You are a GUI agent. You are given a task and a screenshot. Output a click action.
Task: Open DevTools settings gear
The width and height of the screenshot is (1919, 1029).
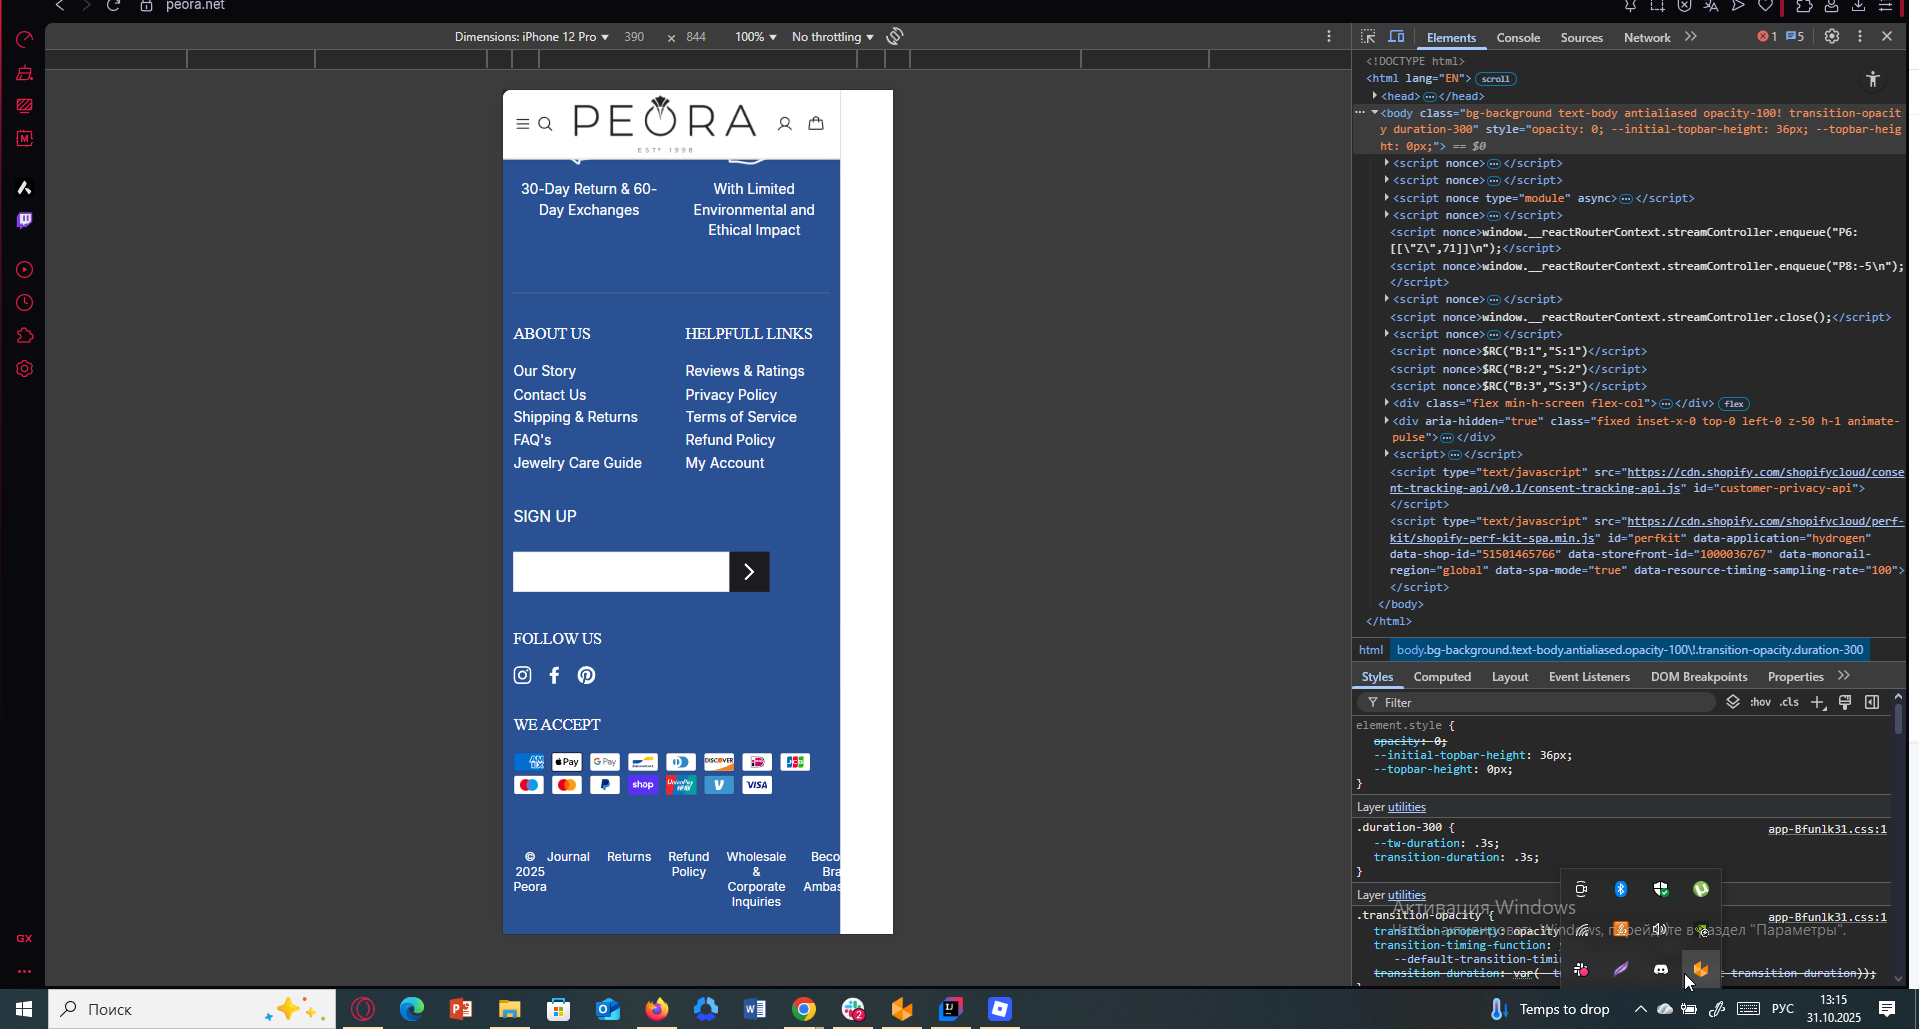pos(1832,36)
